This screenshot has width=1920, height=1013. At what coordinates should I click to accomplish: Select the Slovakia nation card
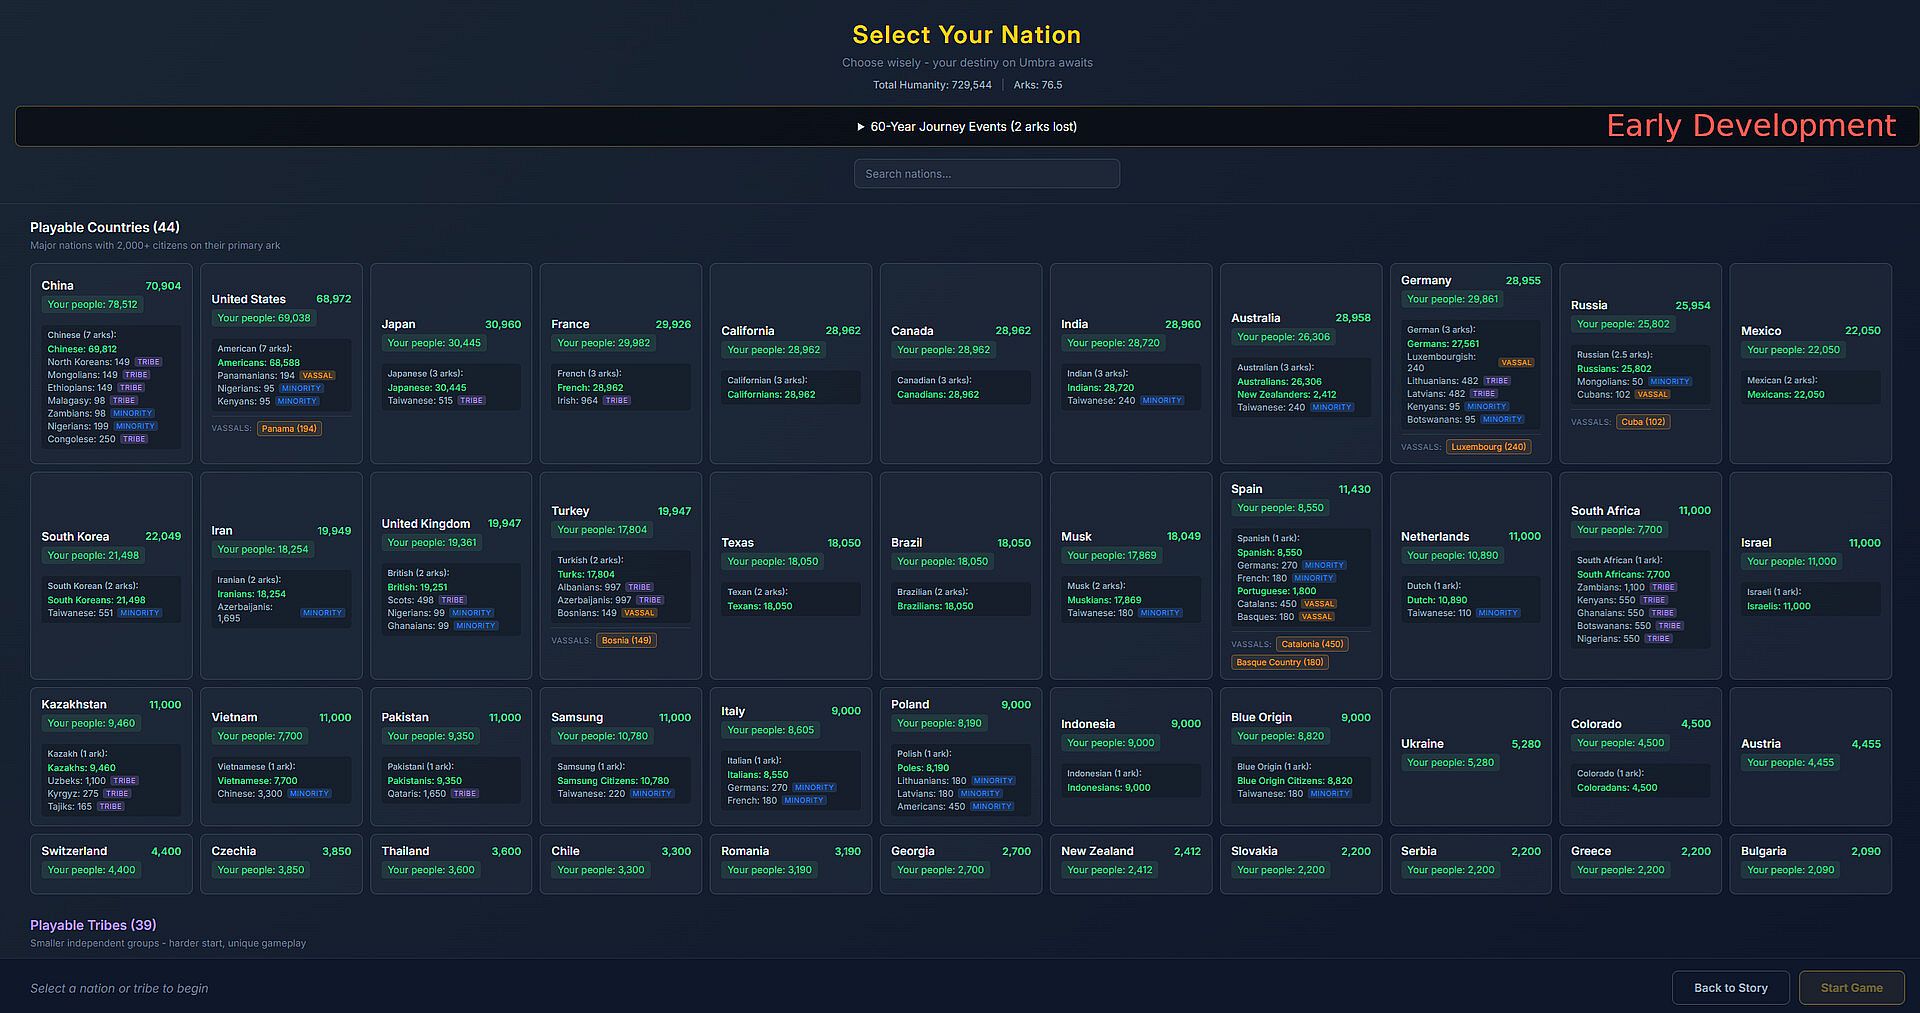tap(1301, 864)
